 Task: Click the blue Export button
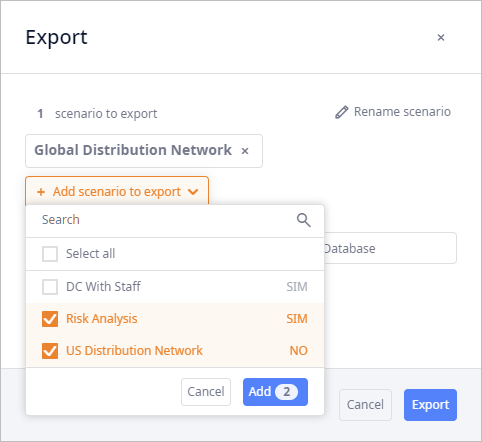(x=430, y=405)
